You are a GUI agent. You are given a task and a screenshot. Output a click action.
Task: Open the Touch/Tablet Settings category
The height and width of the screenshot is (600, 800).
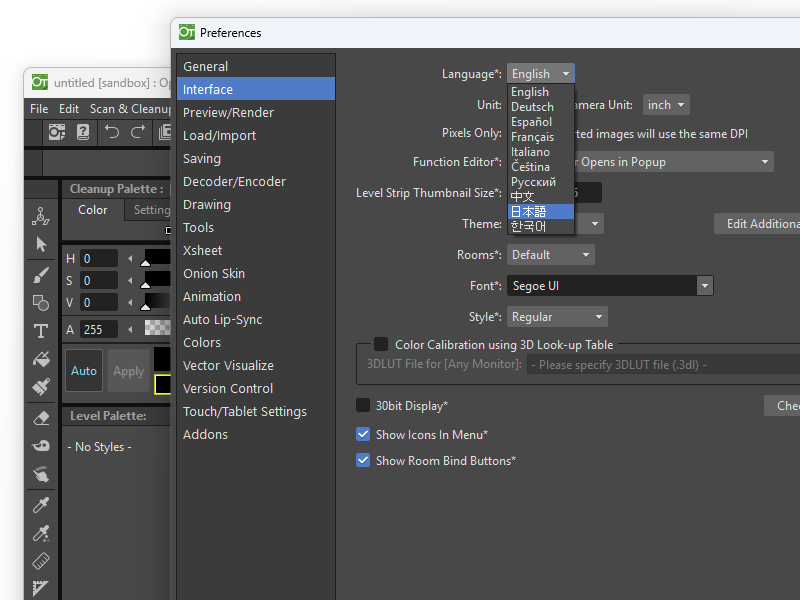point(256,411)
